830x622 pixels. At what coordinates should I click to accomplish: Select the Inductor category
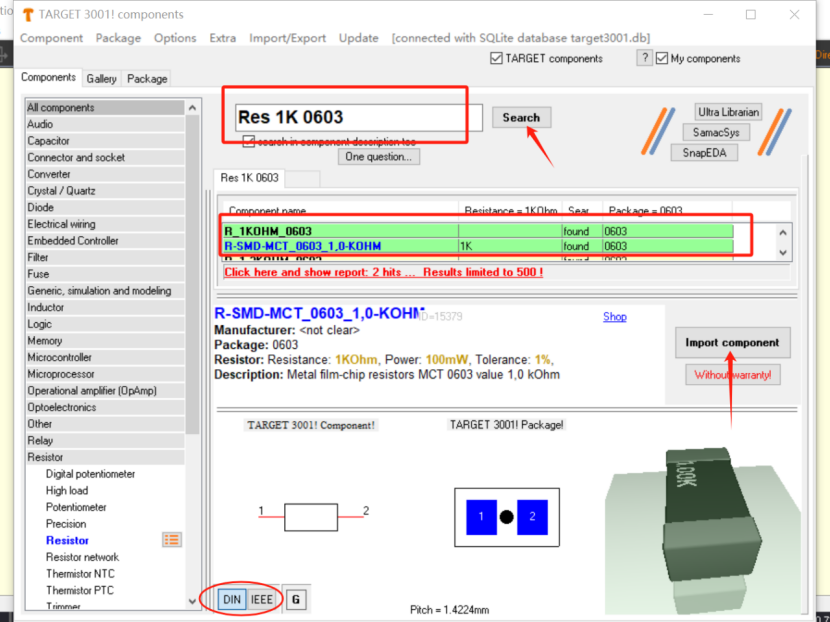pyautogui.click(x=105, y=308)
